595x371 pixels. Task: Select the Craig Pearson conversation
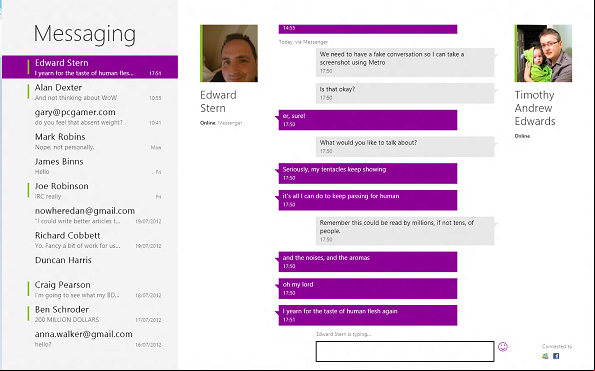coord(90,289)
